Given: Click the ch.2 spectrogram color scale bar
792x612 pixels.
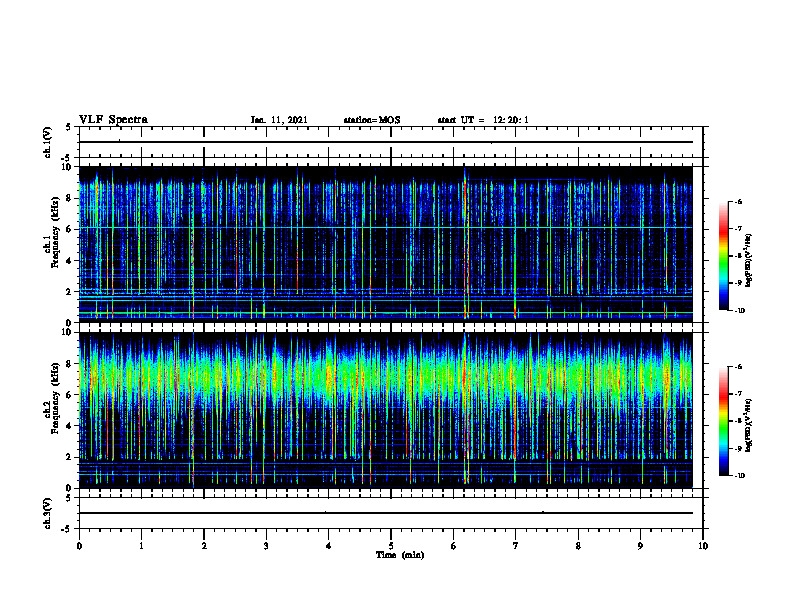Looking at the screenshot, I should tap(723, 421).
